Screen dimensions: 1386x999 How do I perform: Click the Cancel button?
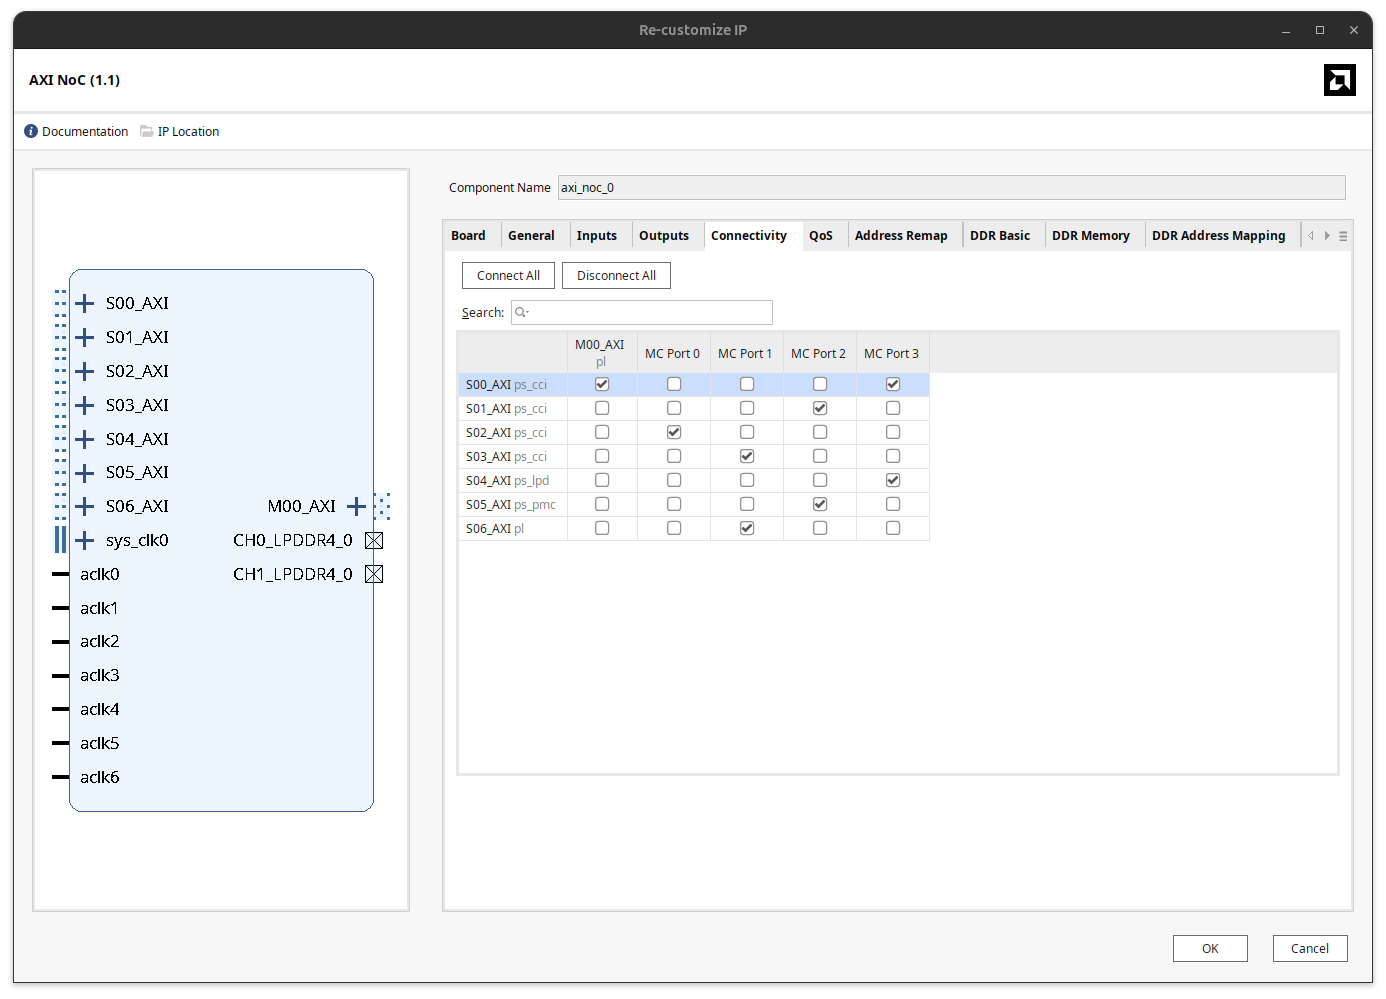pos(1310,949)
